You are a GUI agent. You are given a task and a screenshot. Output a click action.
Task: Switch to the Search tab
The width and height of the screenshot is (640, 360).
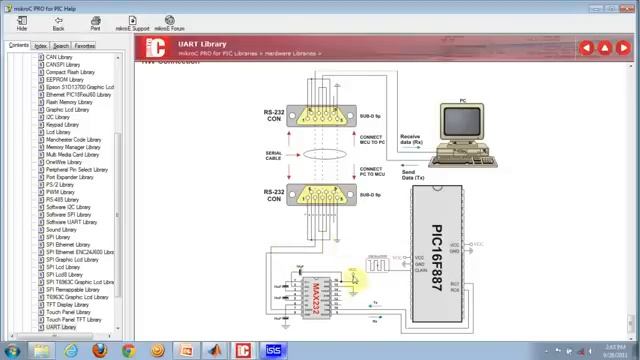click(x=61, y=46)
